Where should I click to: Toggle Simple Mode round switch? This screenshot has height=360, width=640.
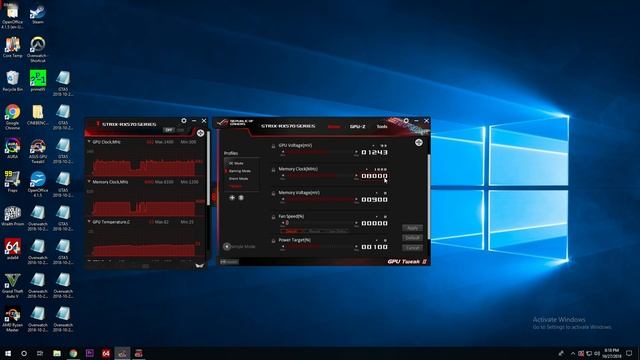[227, 247]
